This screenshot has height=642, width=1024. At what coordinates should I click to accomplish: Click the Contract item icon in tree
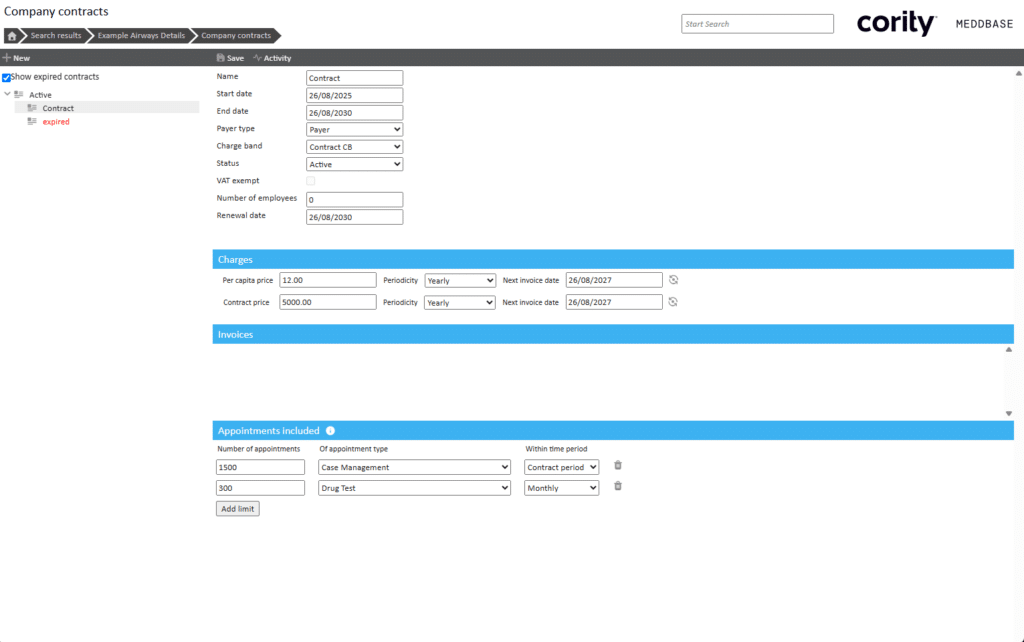pos(32,108)
